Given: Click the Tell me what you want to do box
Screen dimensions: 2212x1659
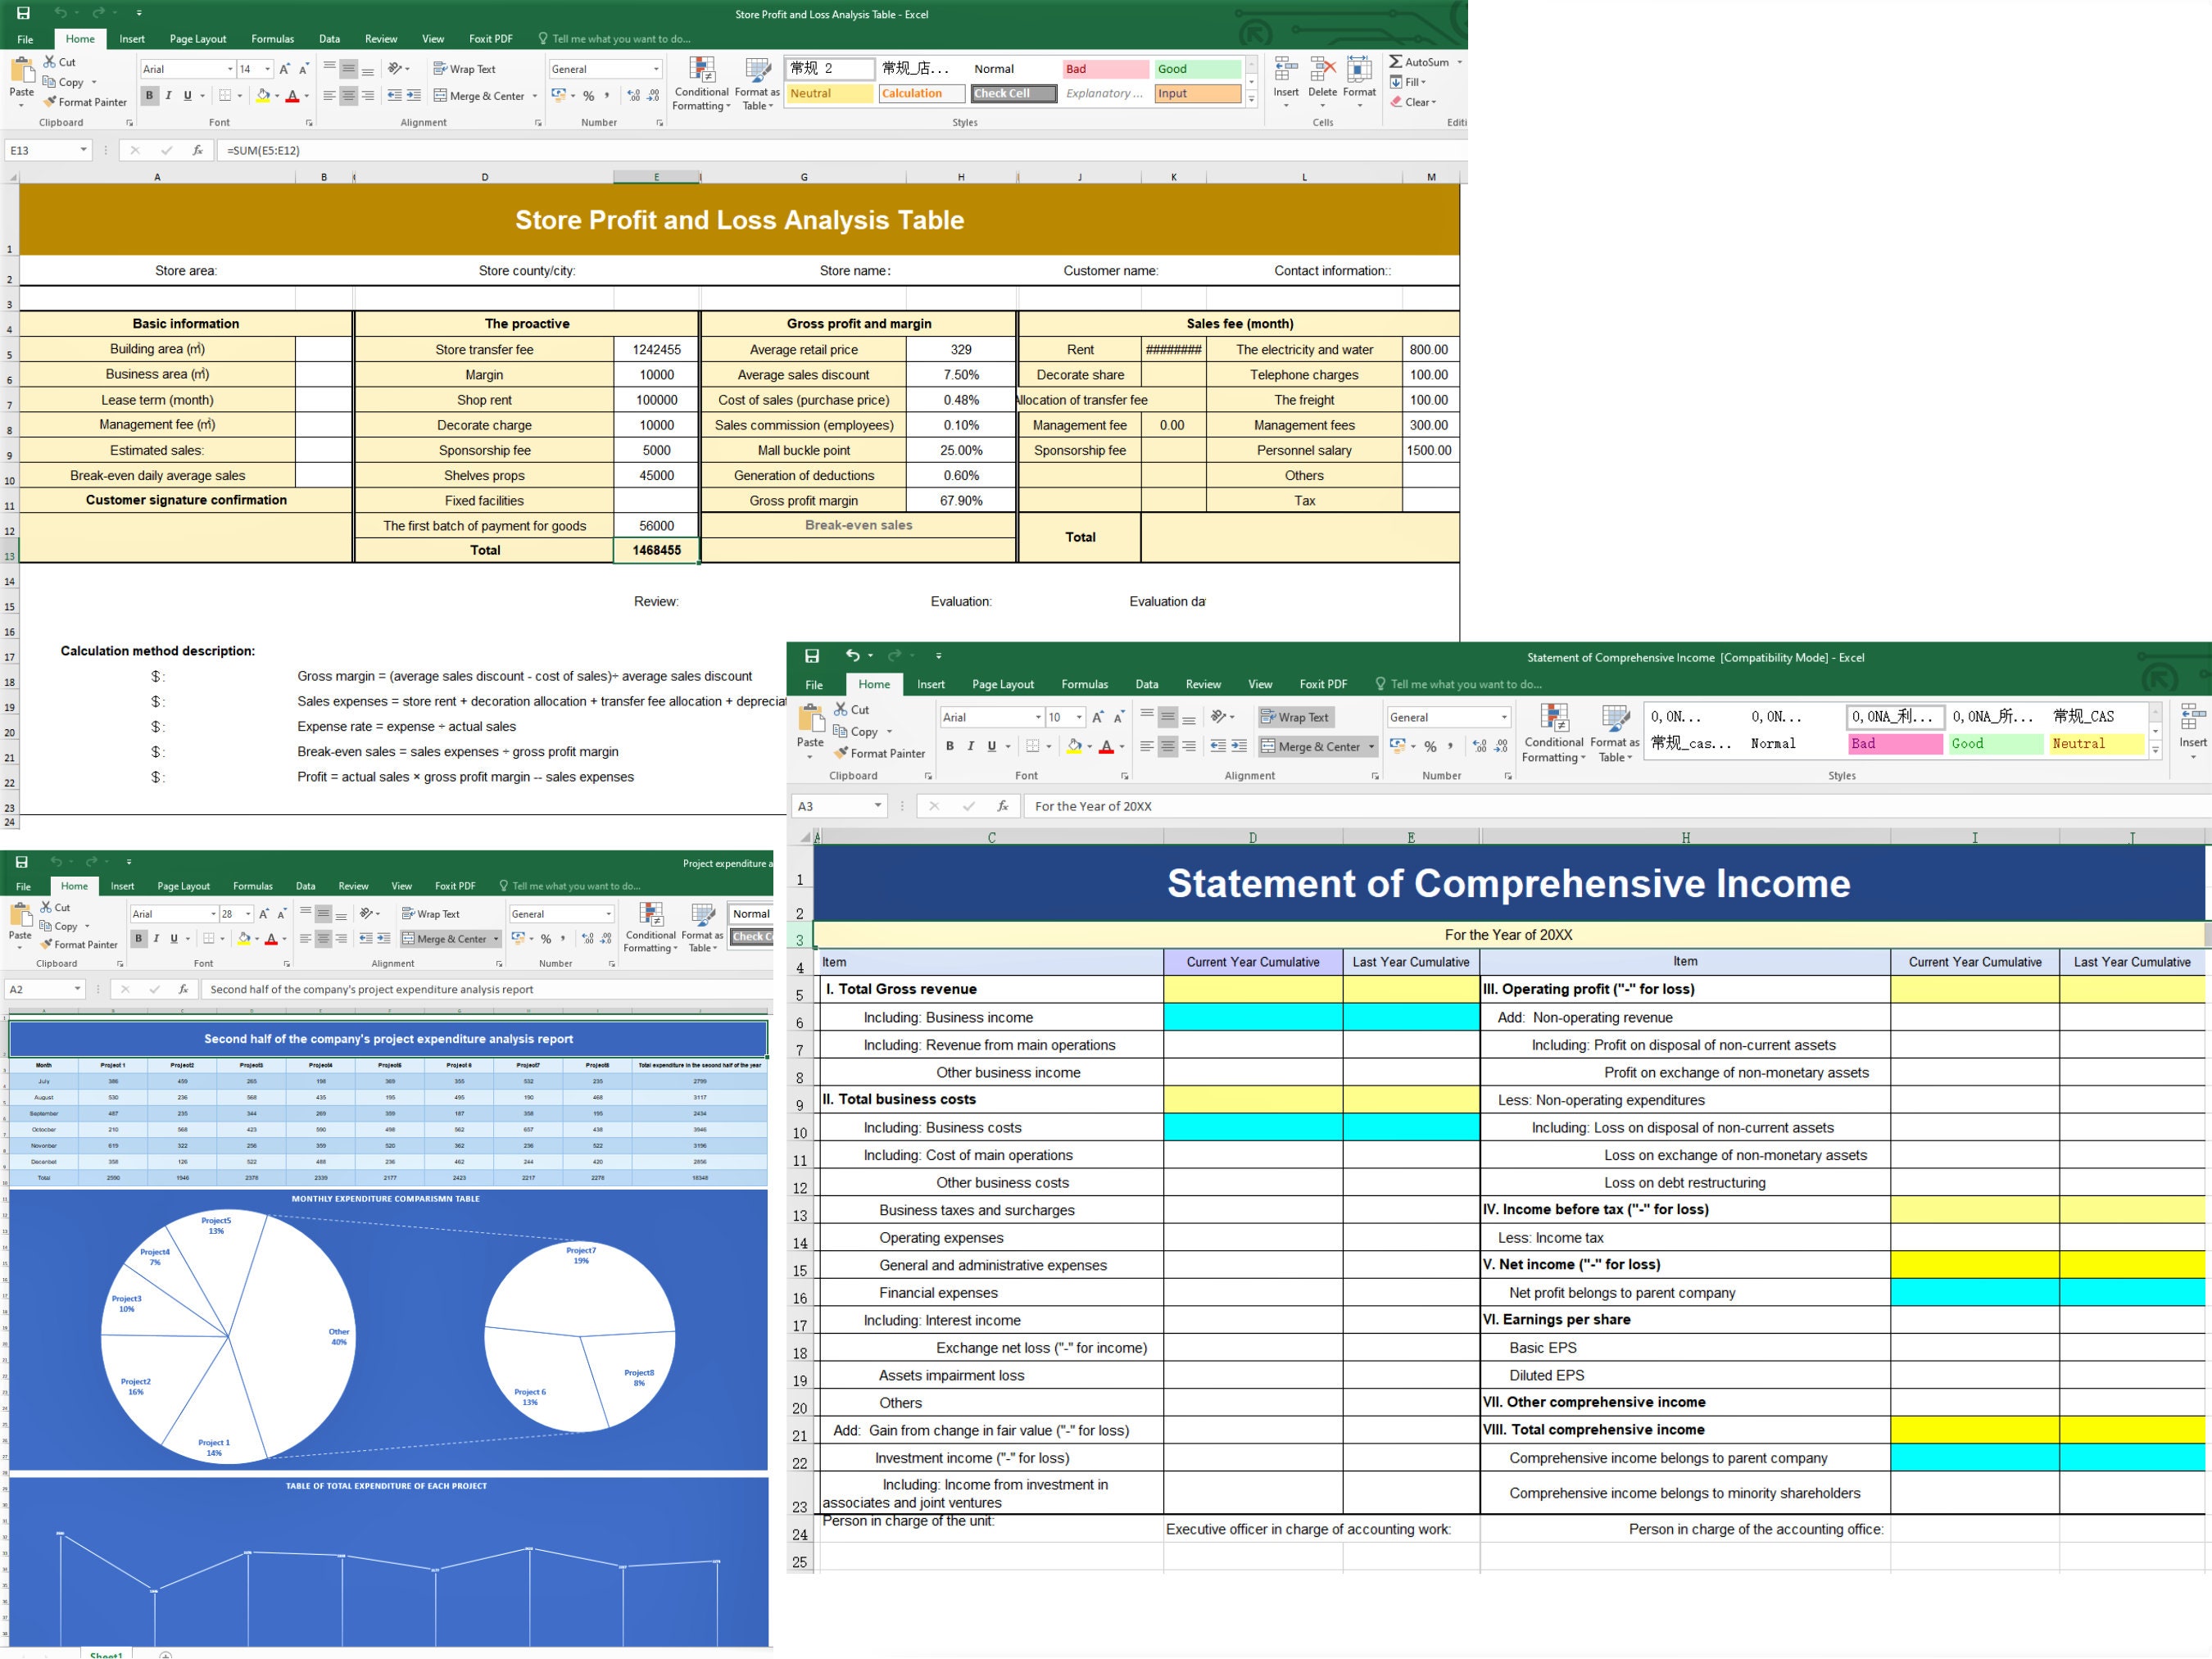Looking at the screenshot, I should click(x=614, y=39).
